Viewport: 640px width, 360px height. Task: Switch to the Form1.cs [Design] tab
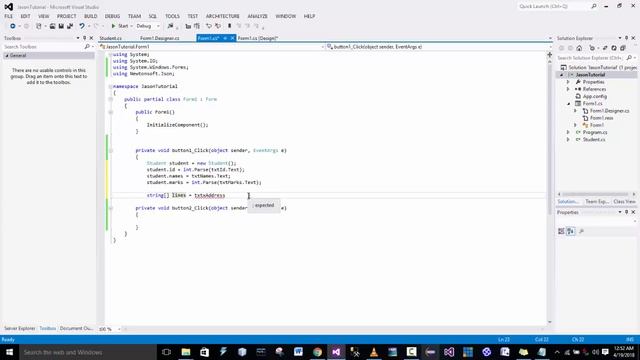point(258,38)
